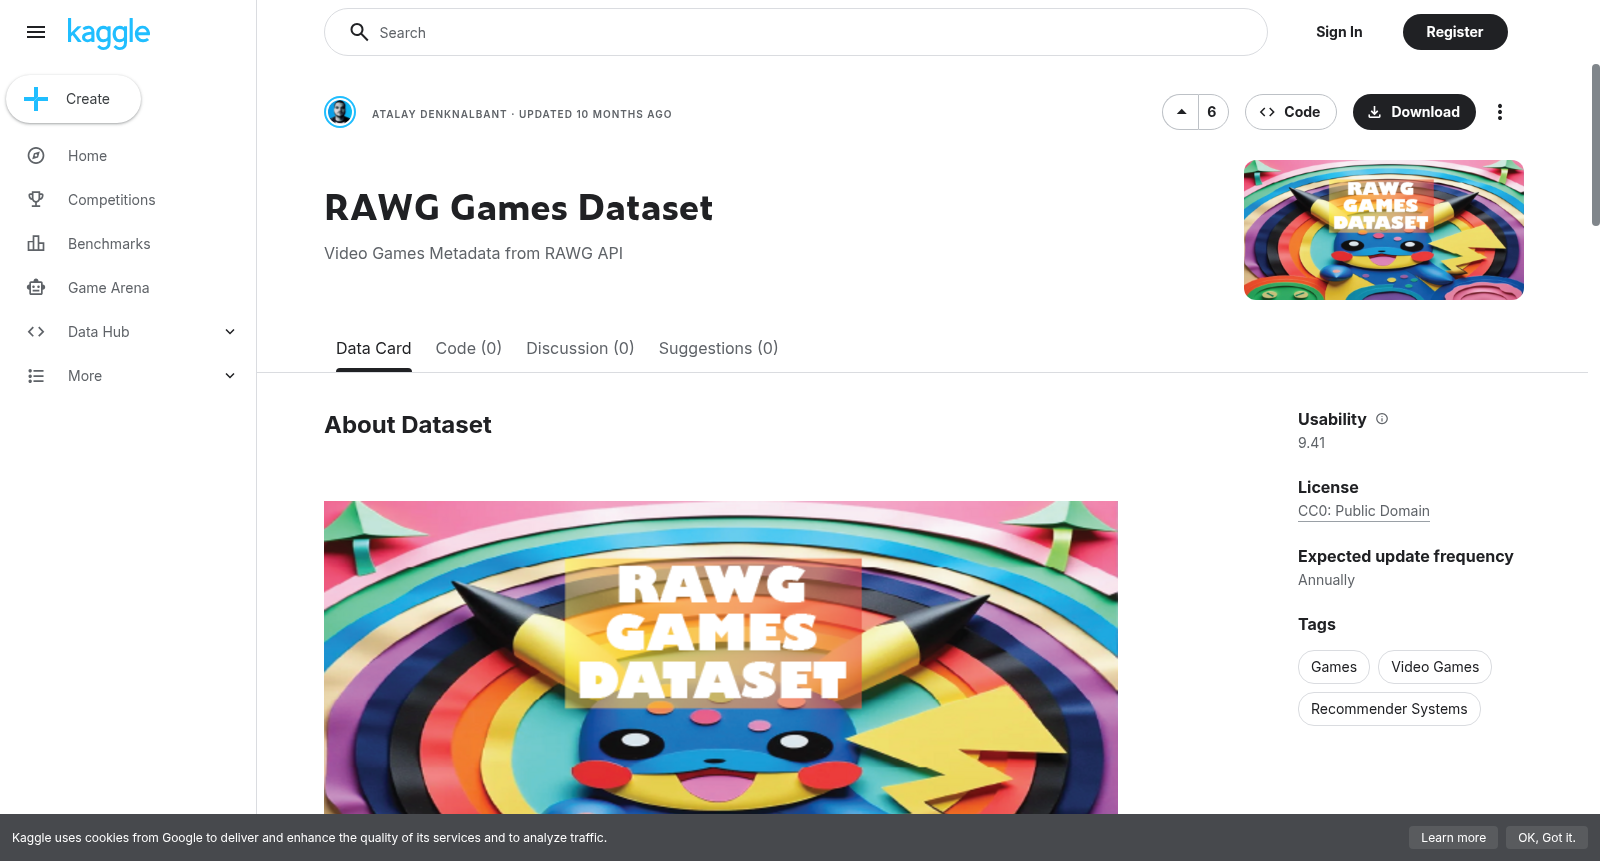Viewport: 1600px width, 861px height.
Task: Click the Game Arena robot icon
Action: [x=36, y=288]
